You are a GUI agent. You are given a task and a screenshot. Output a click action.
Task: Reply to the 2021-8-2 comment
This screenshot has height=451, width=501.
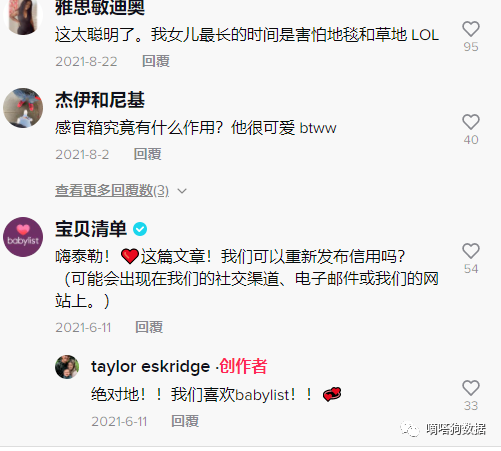148,154
